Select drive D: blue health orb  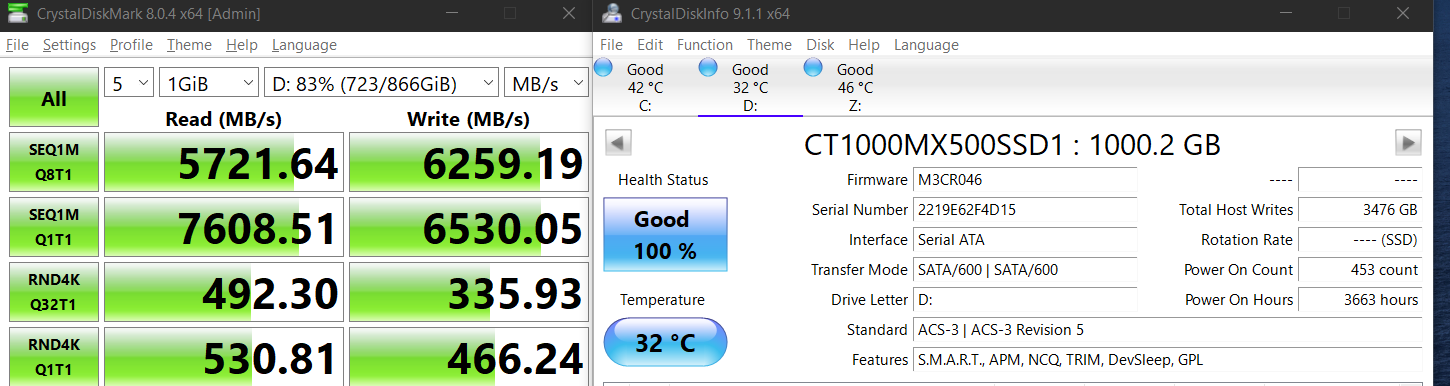click(x=708, y=67)
